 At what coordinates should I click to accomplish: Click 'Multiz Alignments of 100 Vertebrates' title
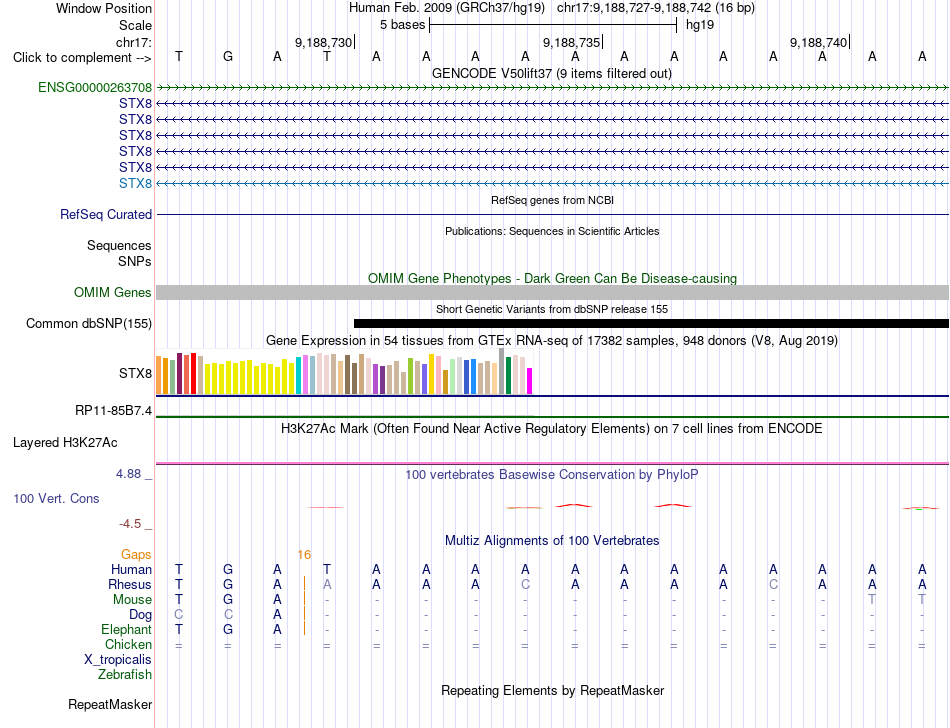click(552, 540)
